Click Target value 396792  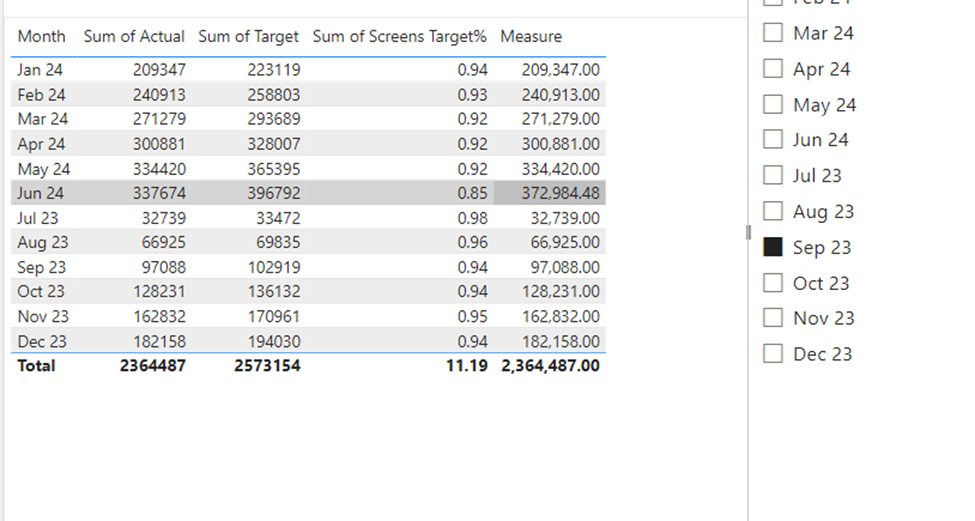click(274, 193)
